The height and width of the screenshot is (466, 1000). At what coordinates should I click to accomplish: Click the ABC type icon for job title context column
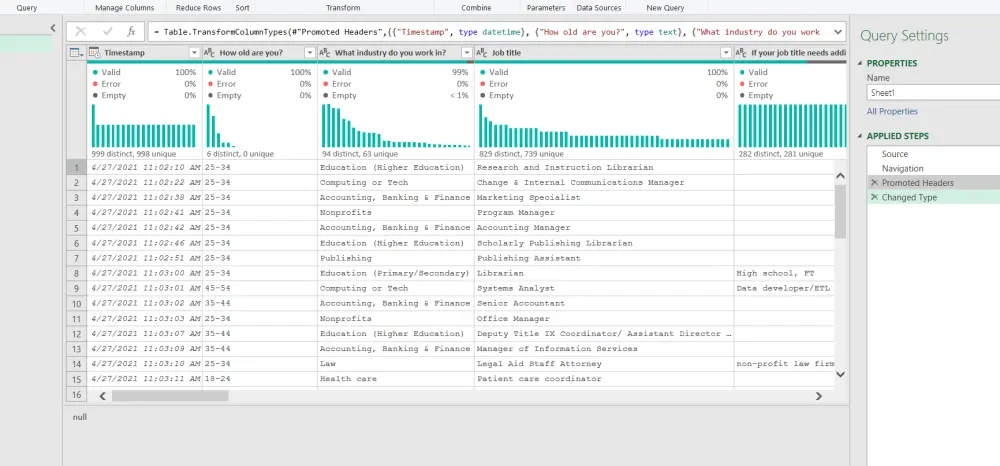click(741, 52)
